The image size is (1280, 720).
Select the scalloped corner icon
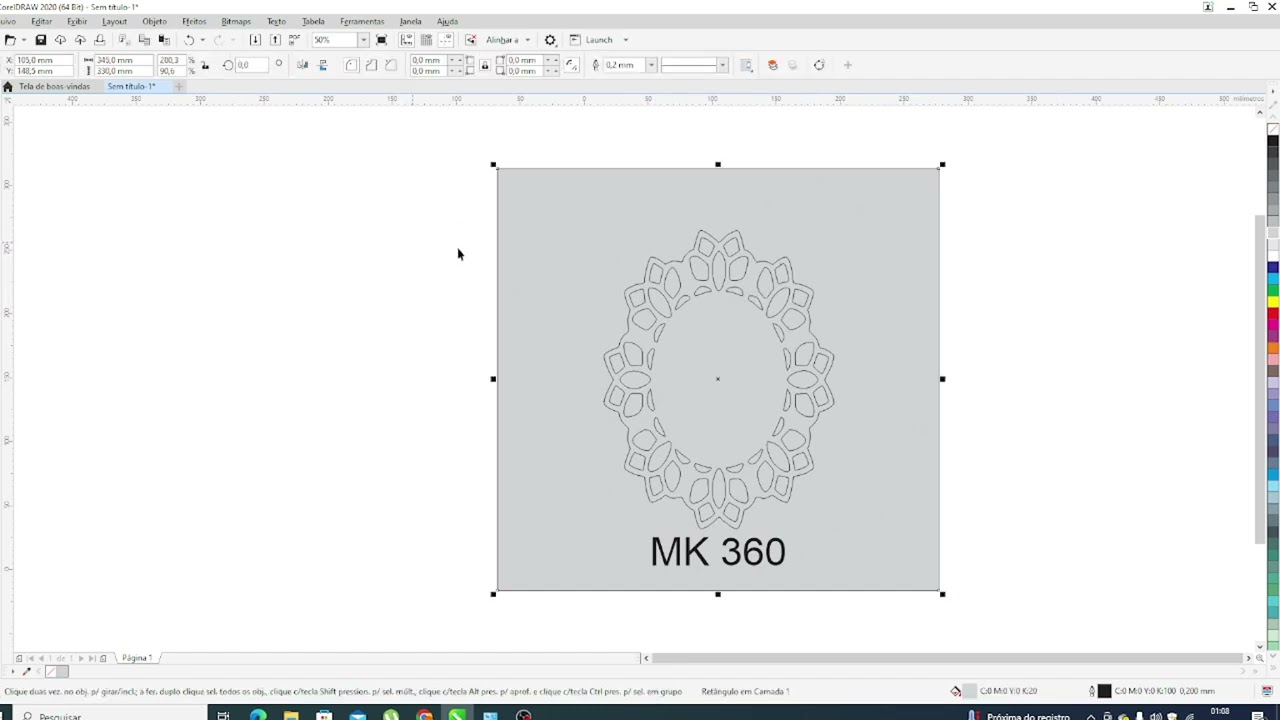(x=371, y=65)
